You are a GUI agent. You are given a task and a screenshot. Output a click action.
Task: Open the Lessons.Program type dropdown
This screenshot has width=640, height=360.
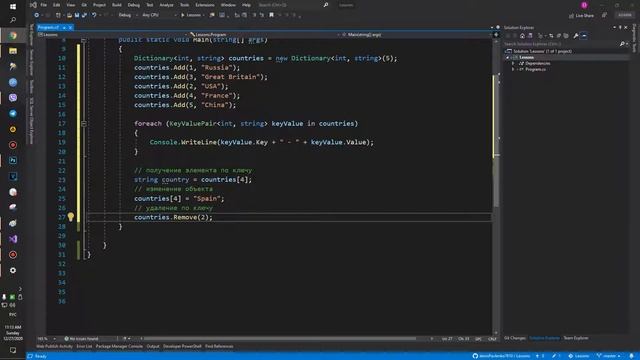[x=264, y=35]
